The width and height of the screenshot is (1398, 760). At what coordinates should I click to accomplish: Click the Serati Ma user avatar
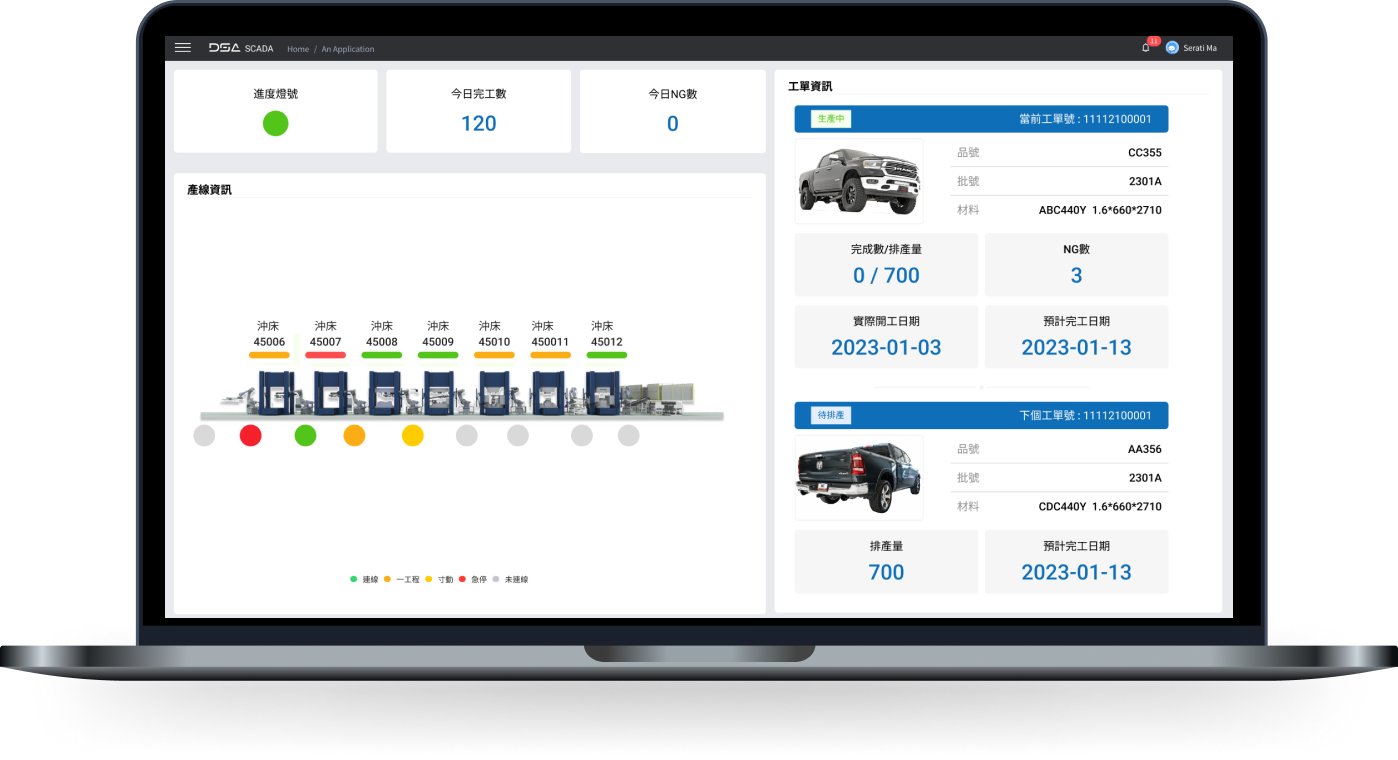tap(1172, 48)
